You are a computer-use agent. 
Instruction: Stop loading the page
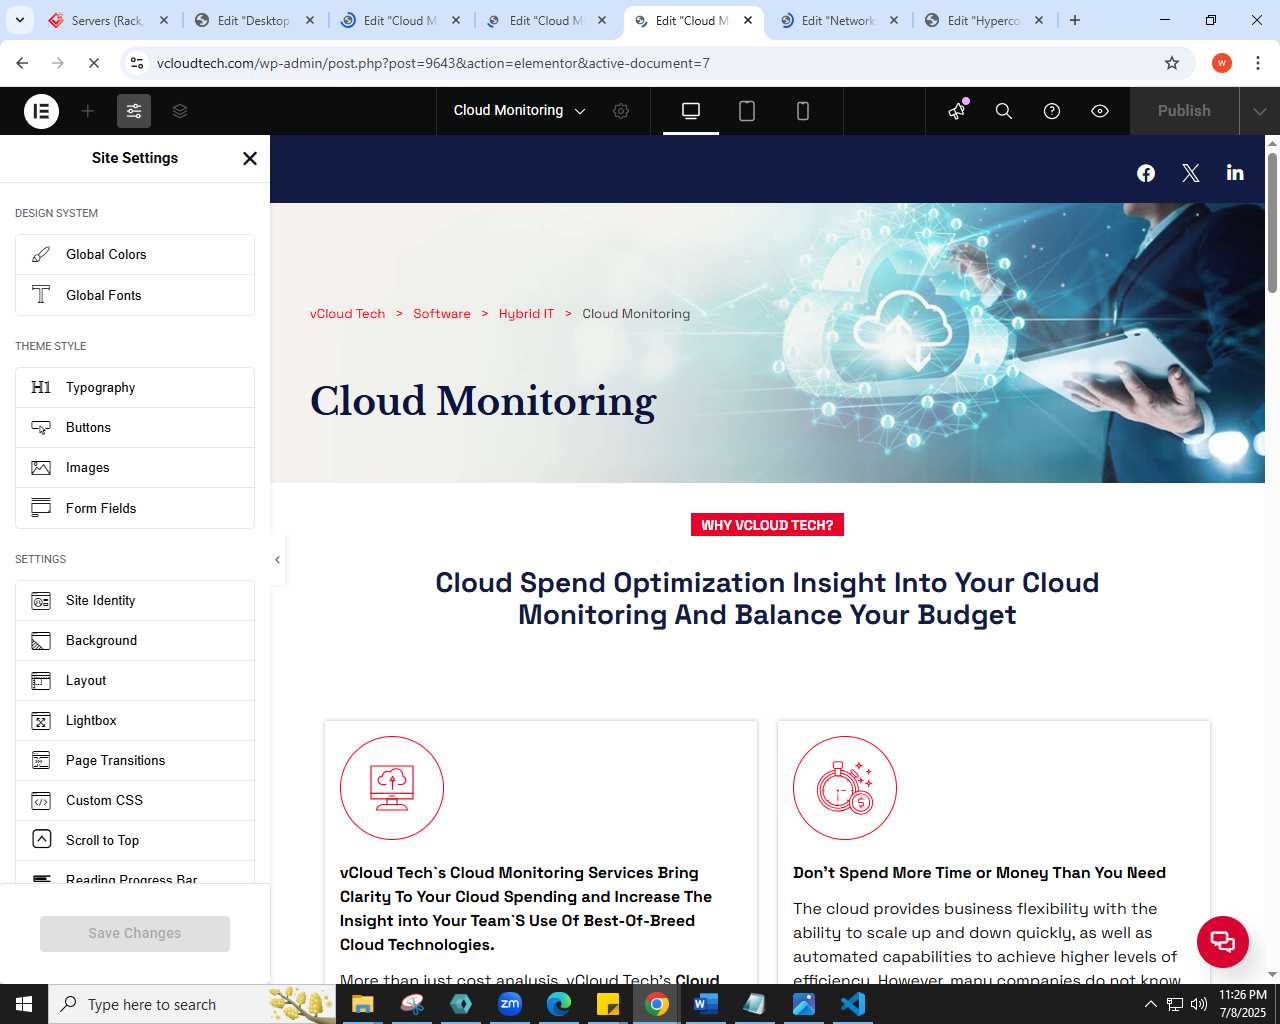pyautogui.click(x=93, y=63)
